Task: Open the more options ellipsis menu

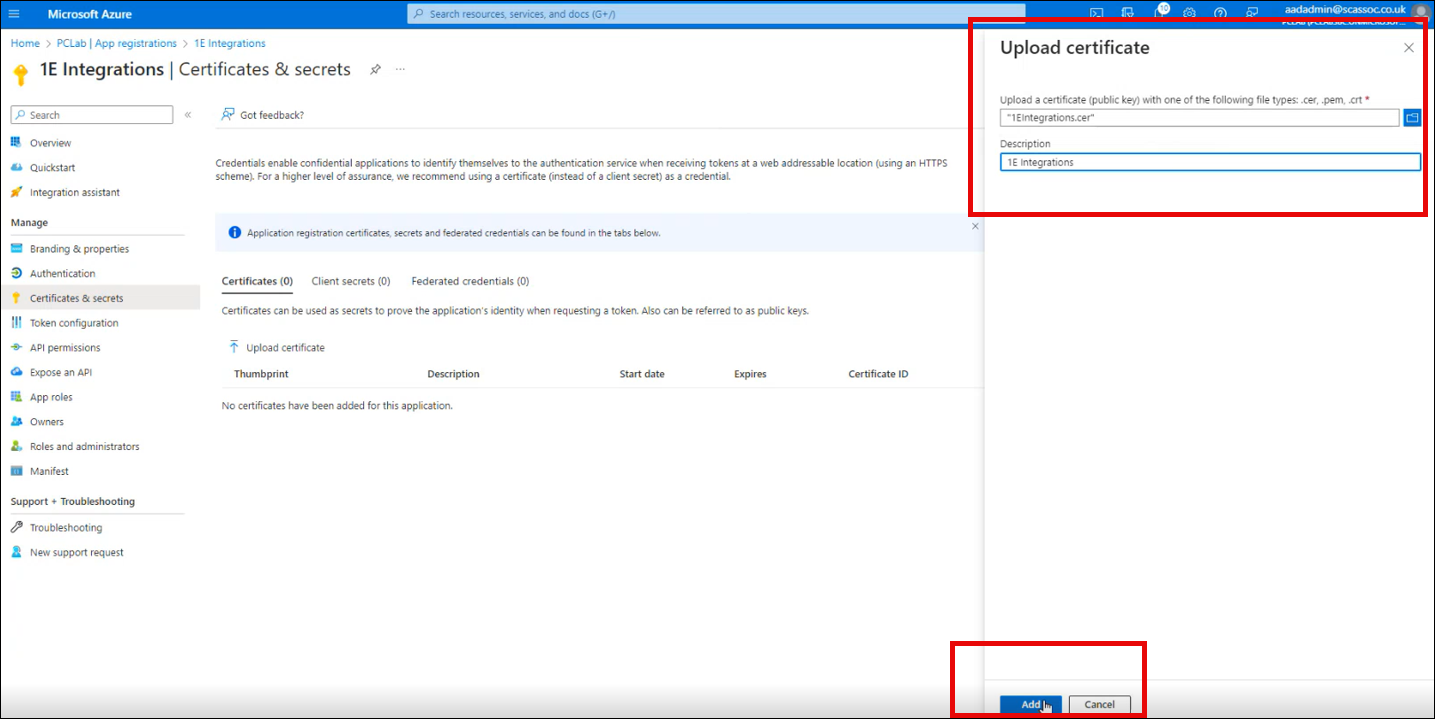Action: (400, 70)
